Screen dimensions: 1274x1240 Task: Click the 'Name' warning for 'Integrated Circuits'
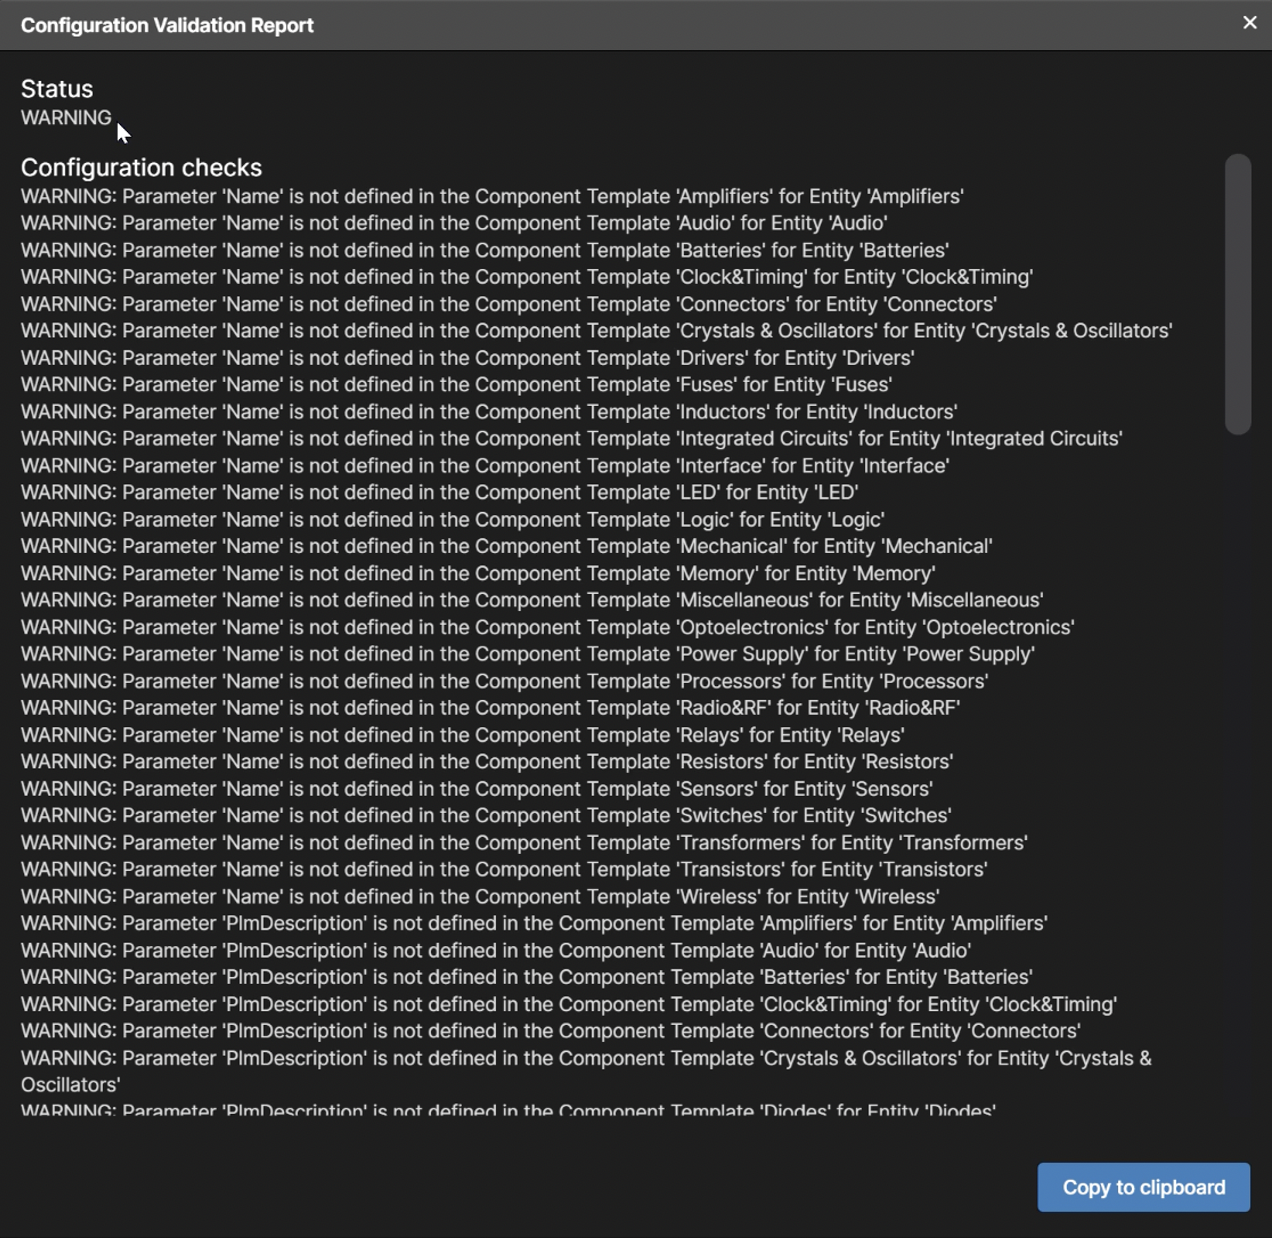[573, 439]
